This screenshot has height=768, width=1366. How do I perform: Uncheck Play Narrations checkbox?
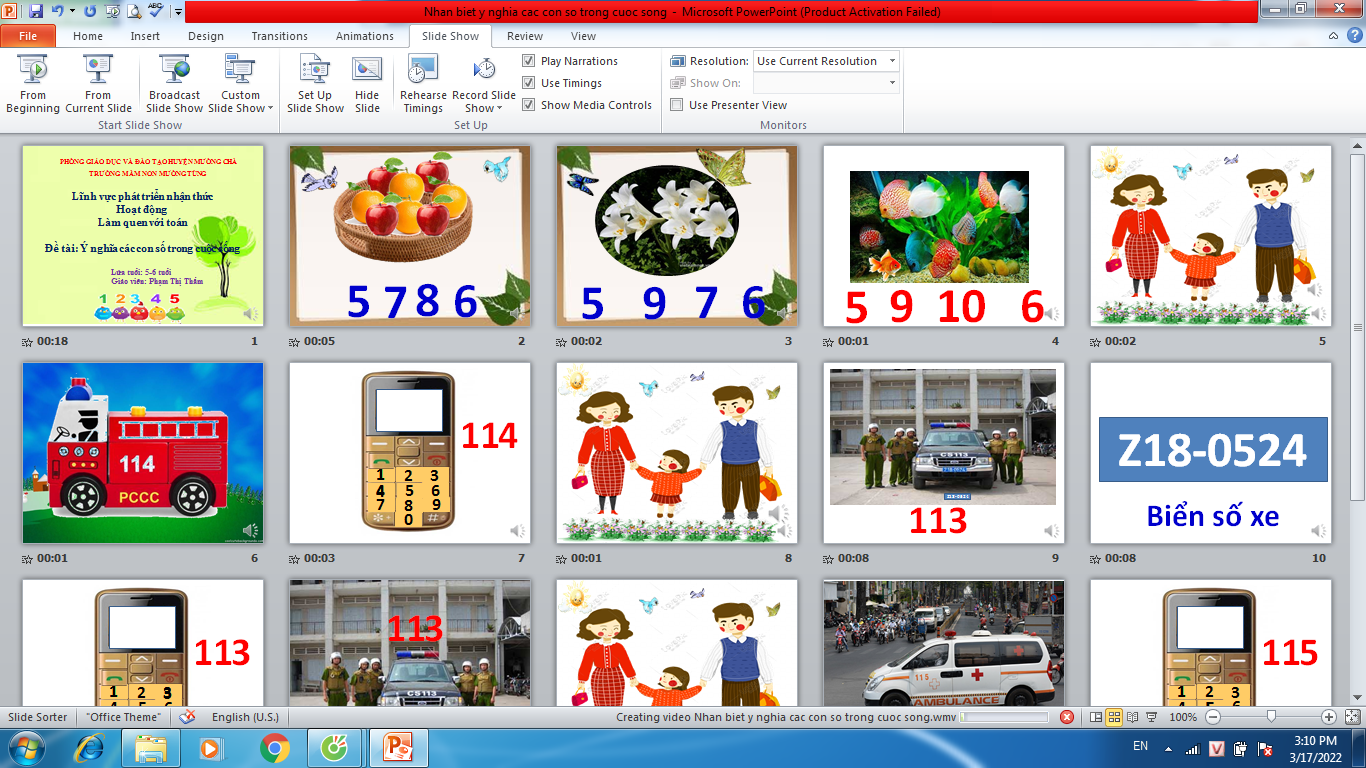click(529, 61)
